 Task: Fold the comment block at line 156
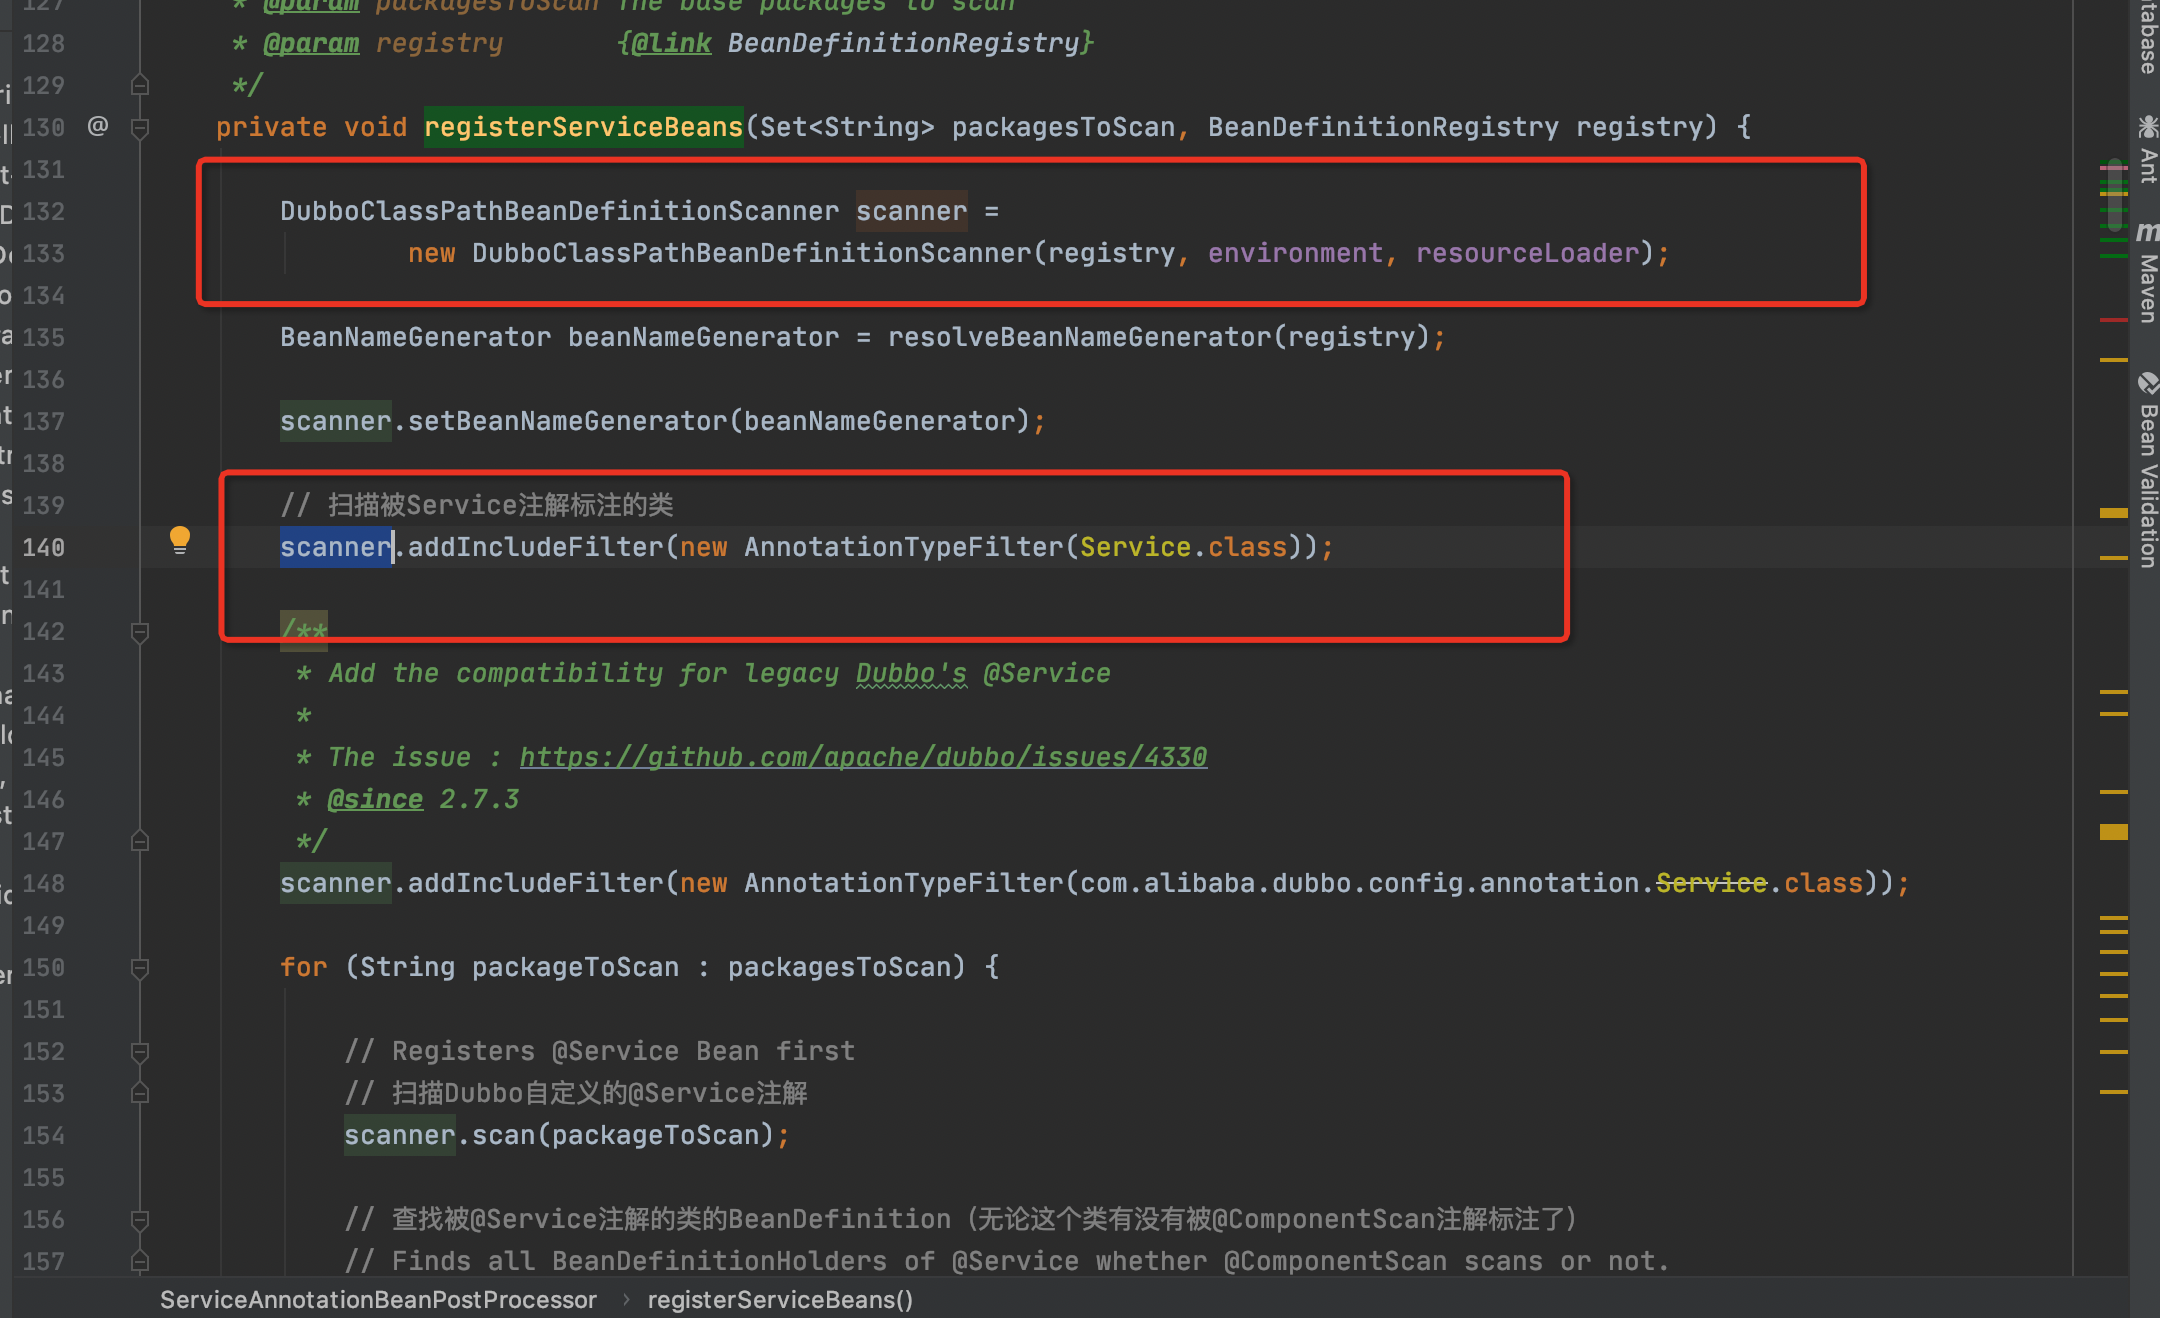point(140,1220)
